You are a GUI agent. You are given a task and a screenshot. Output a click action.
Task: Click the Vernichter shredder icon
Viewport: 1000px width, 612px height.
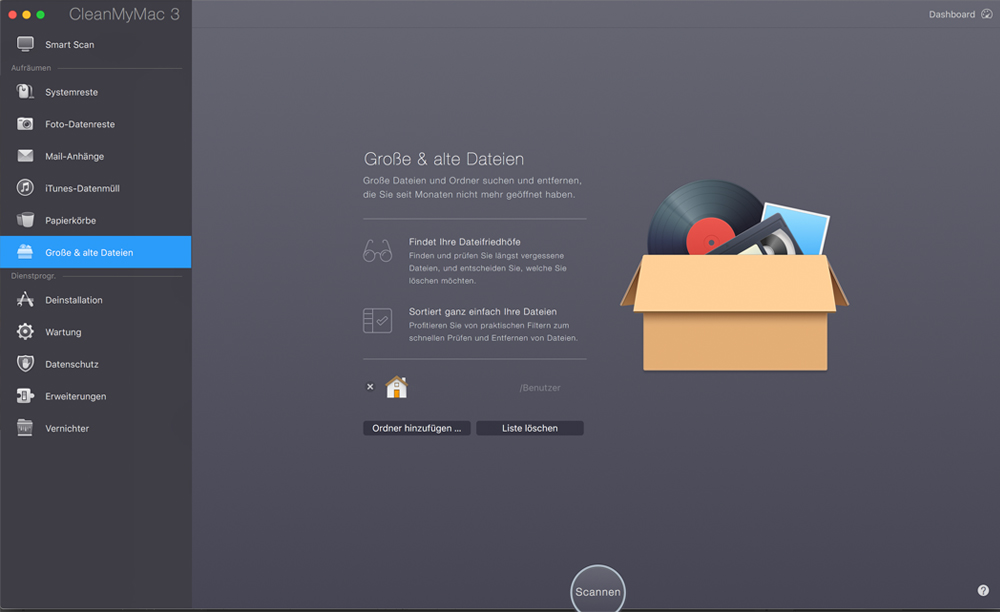[26, 428]
